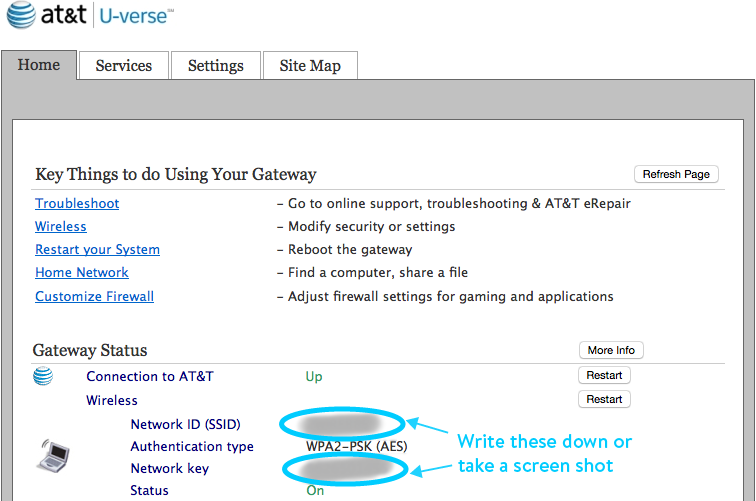The image size is (756, 501).
Task: Restart the Connection to AT&T
Action: [604, 375]
